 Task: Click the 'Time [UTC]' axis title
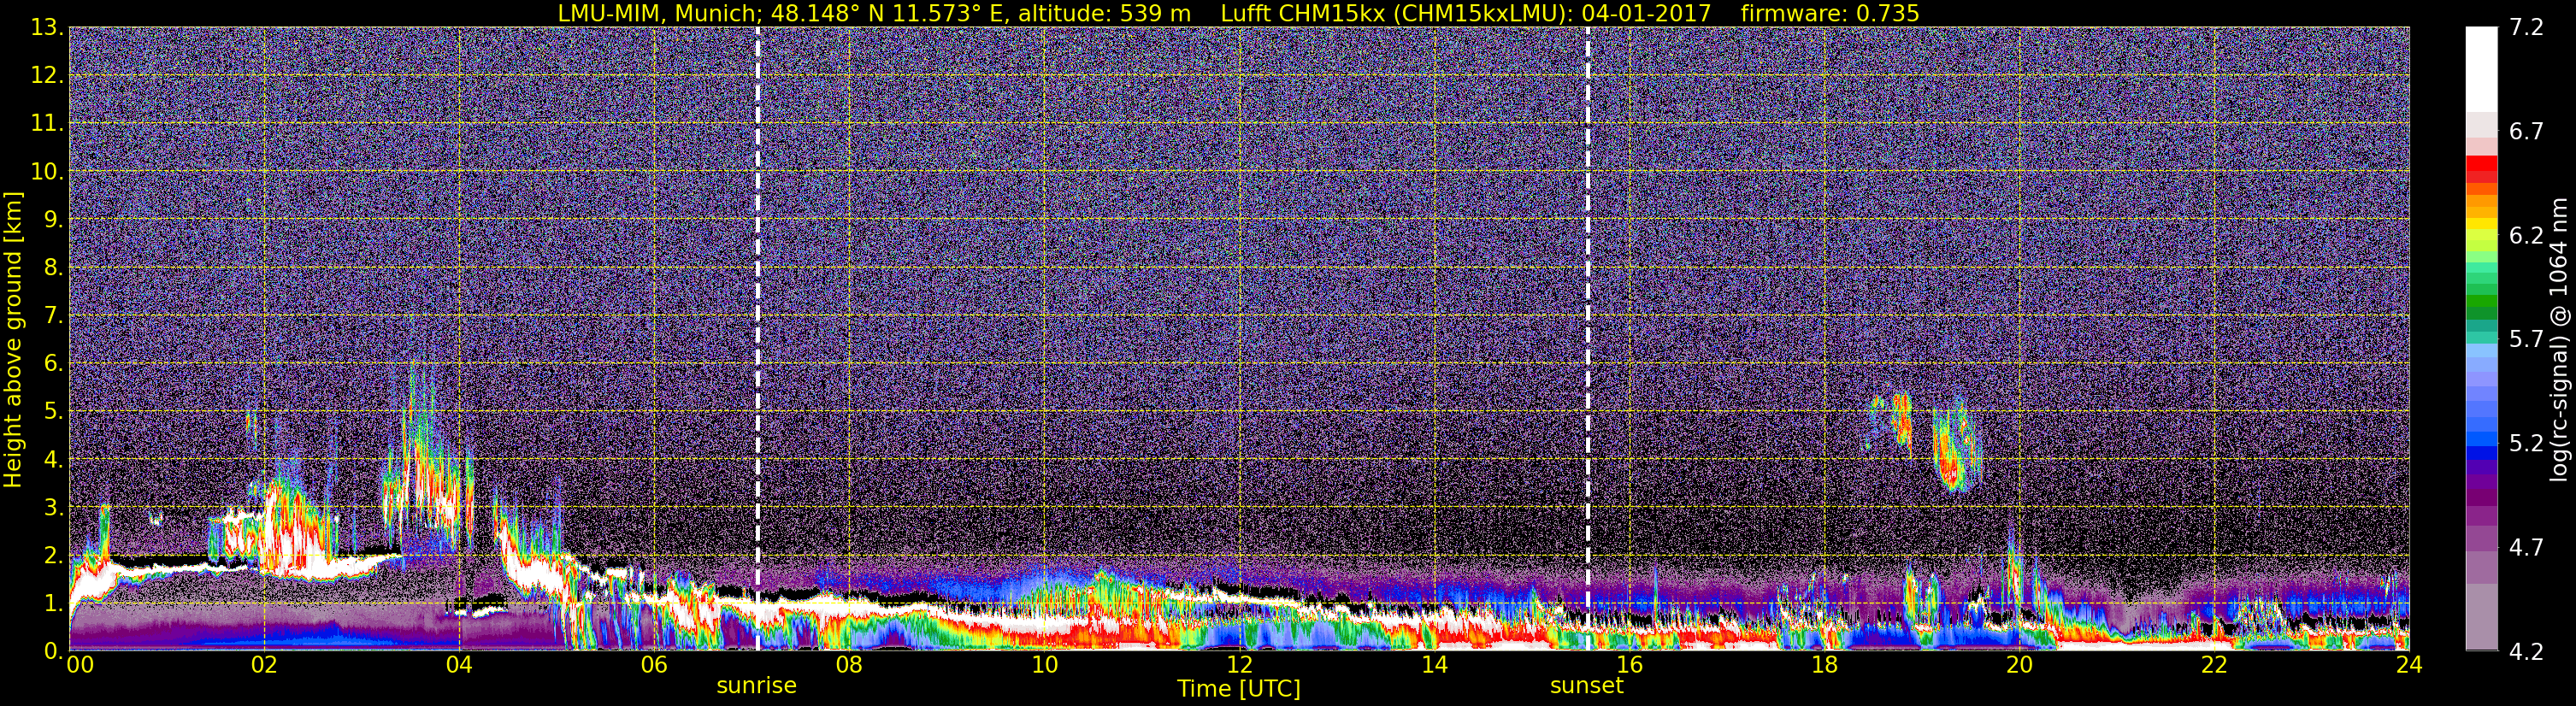click(x=1239, y=689)
